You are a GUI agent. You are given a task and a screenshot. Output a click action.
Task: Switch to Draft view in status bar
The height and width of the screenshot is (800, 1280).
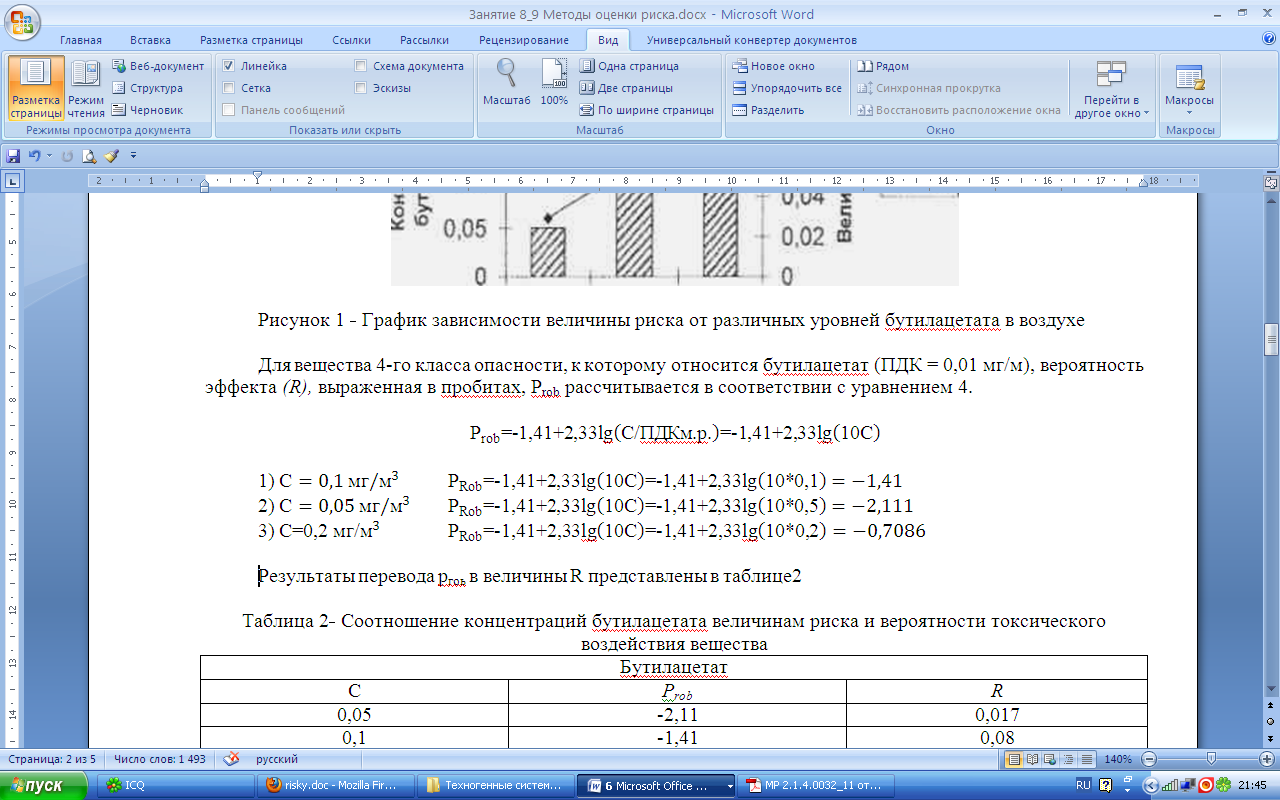tap(1088, 759)
